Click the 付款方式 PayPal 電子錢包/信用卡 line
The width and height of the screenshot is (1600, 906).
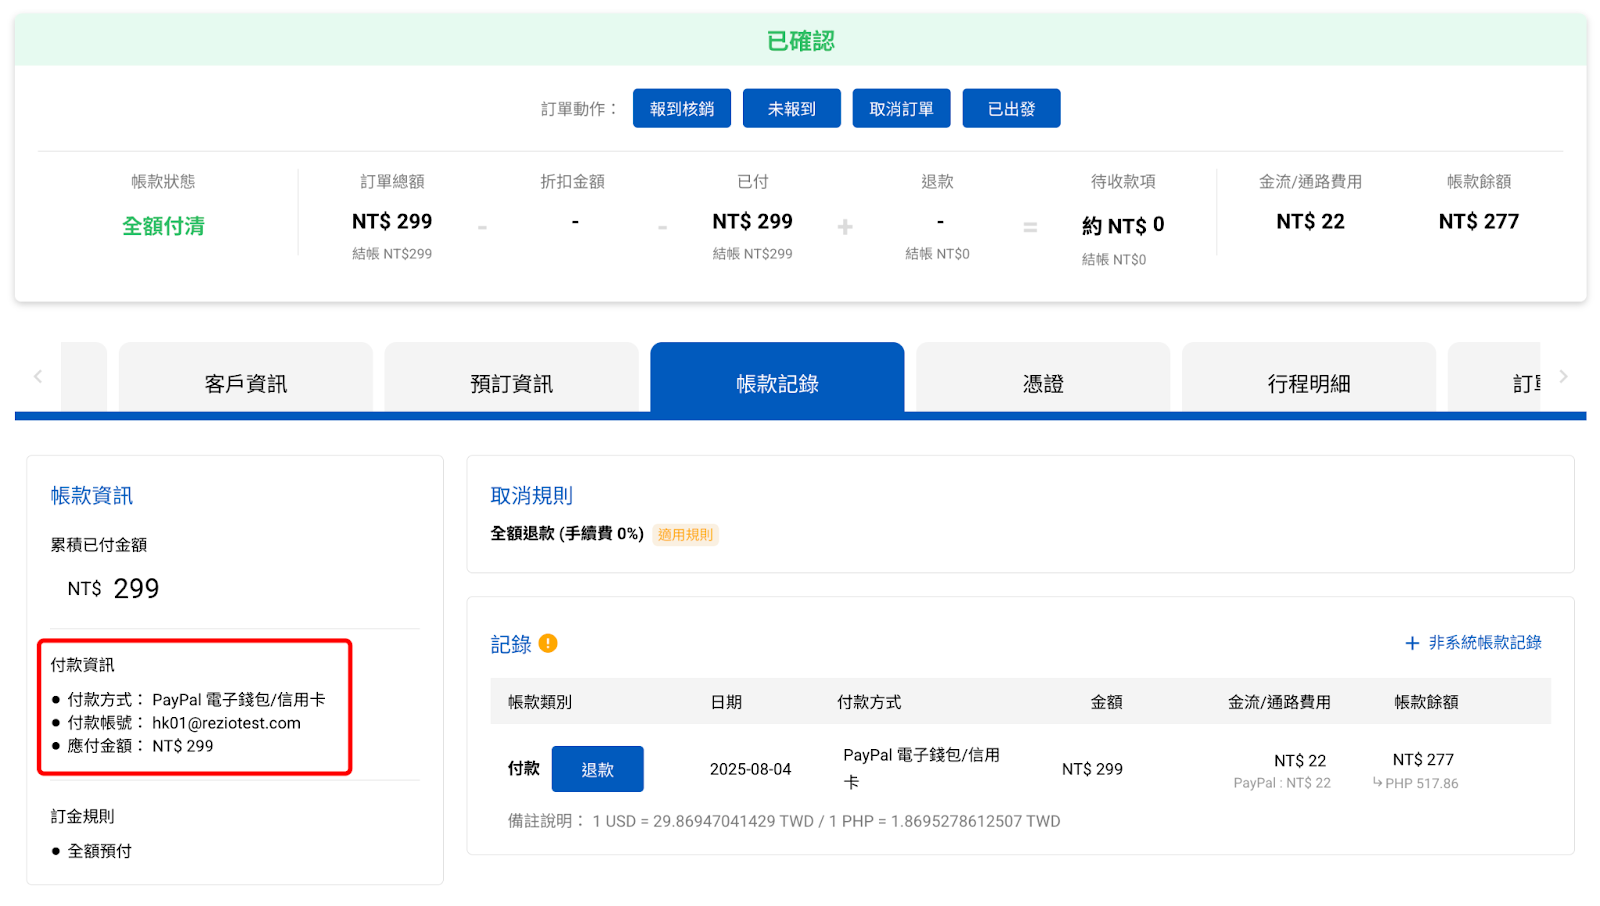(196, 700)
